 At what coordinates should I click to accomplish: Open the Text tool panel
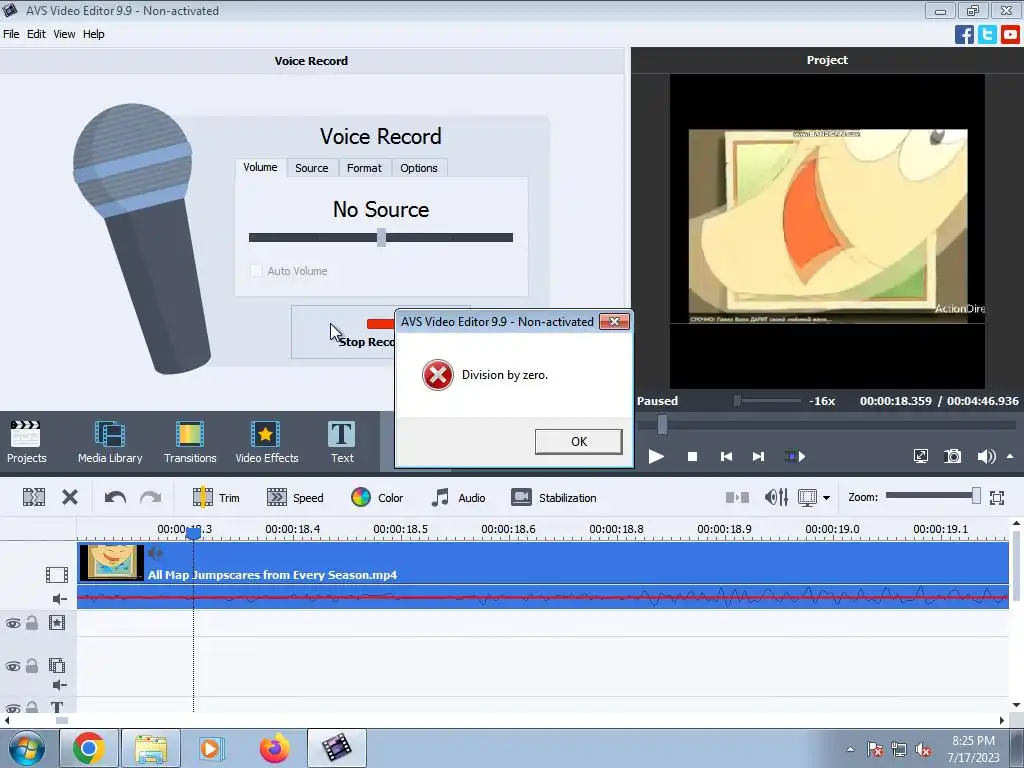pyautogui.click(x=342, y=441)
